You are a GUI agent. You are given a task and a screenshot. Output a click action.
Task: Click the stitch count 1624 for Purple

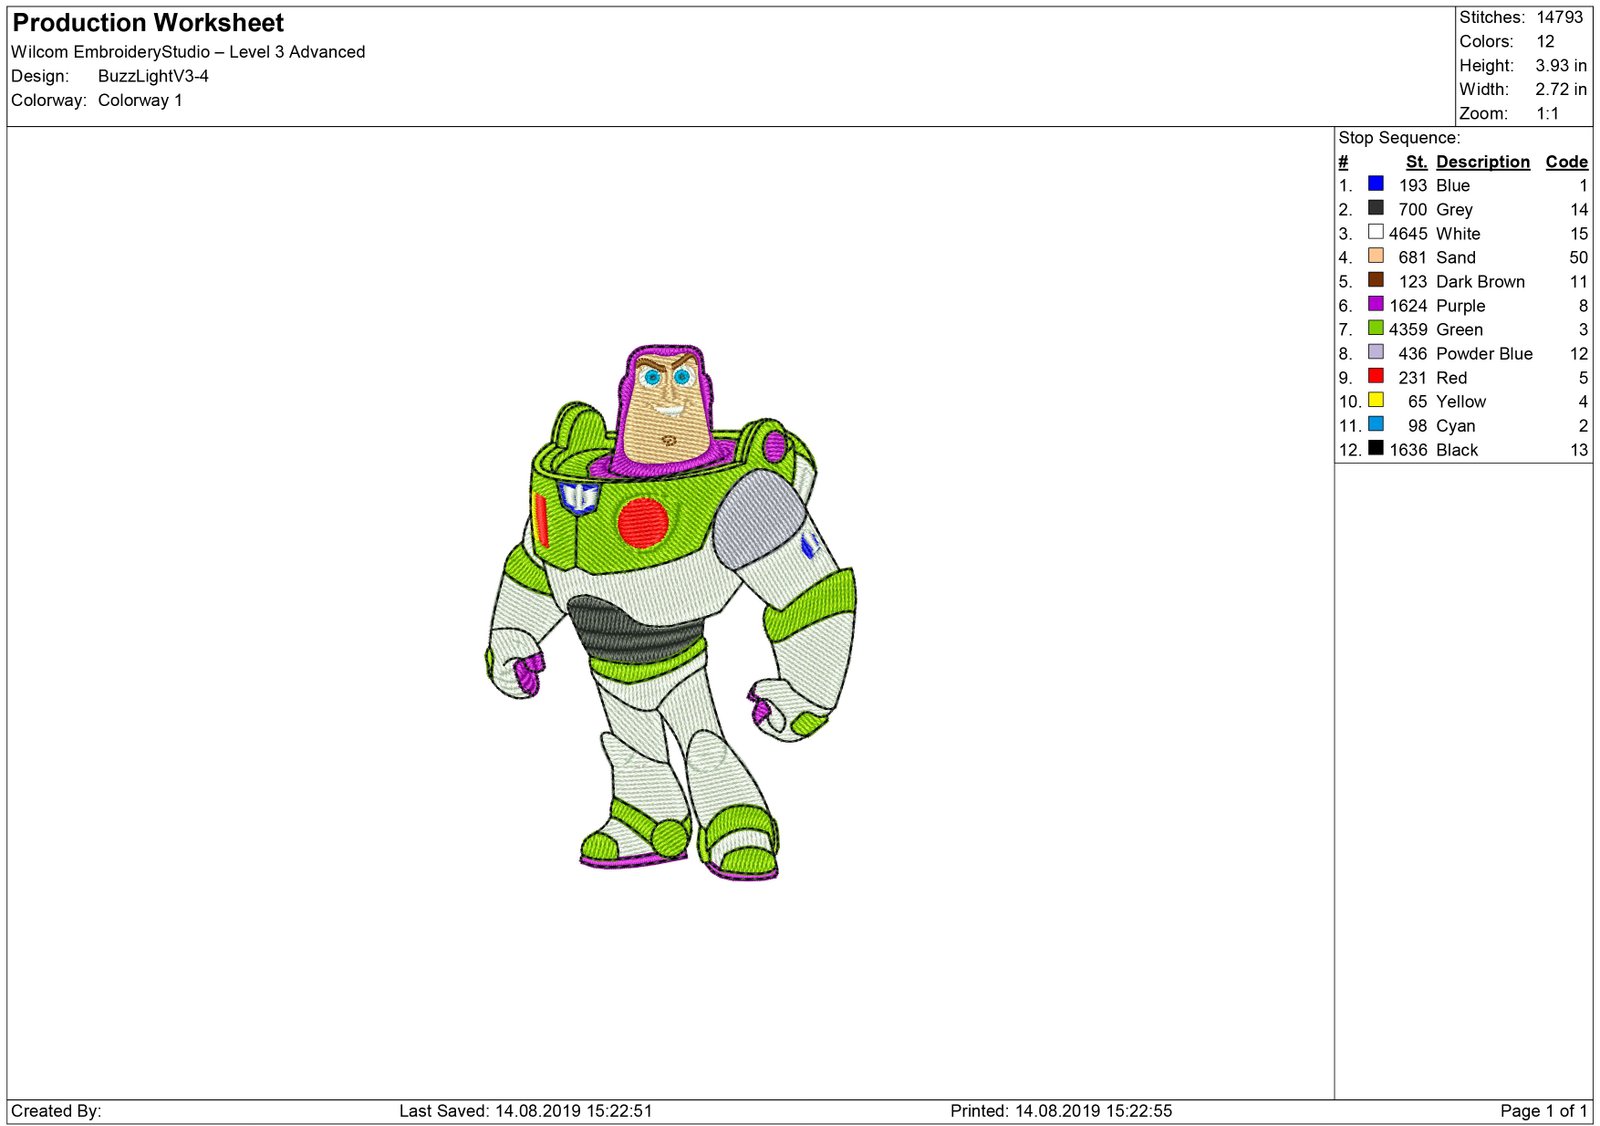click(x=1408, y=306)
